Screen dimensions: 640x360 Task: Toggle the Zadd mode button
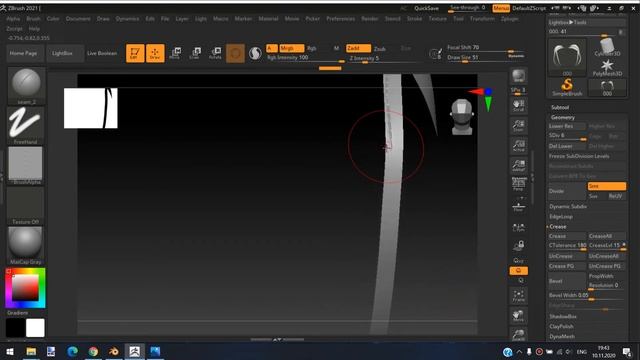coord(358,49)
